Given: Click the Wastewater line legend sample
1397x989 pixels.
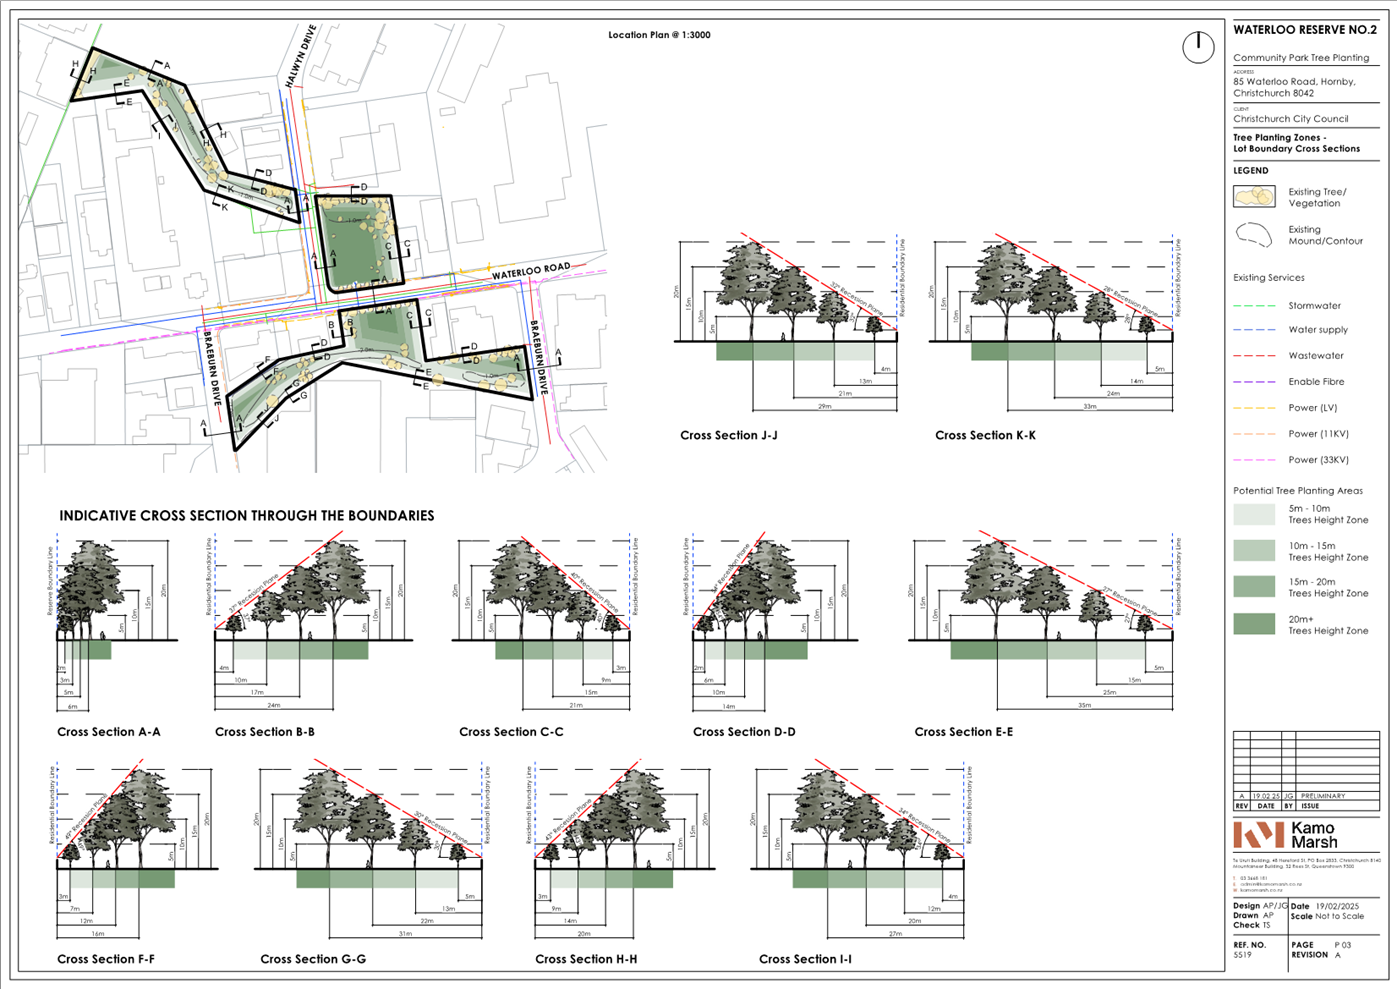Looking at the screenshot, I should [x=1254, y=356].
